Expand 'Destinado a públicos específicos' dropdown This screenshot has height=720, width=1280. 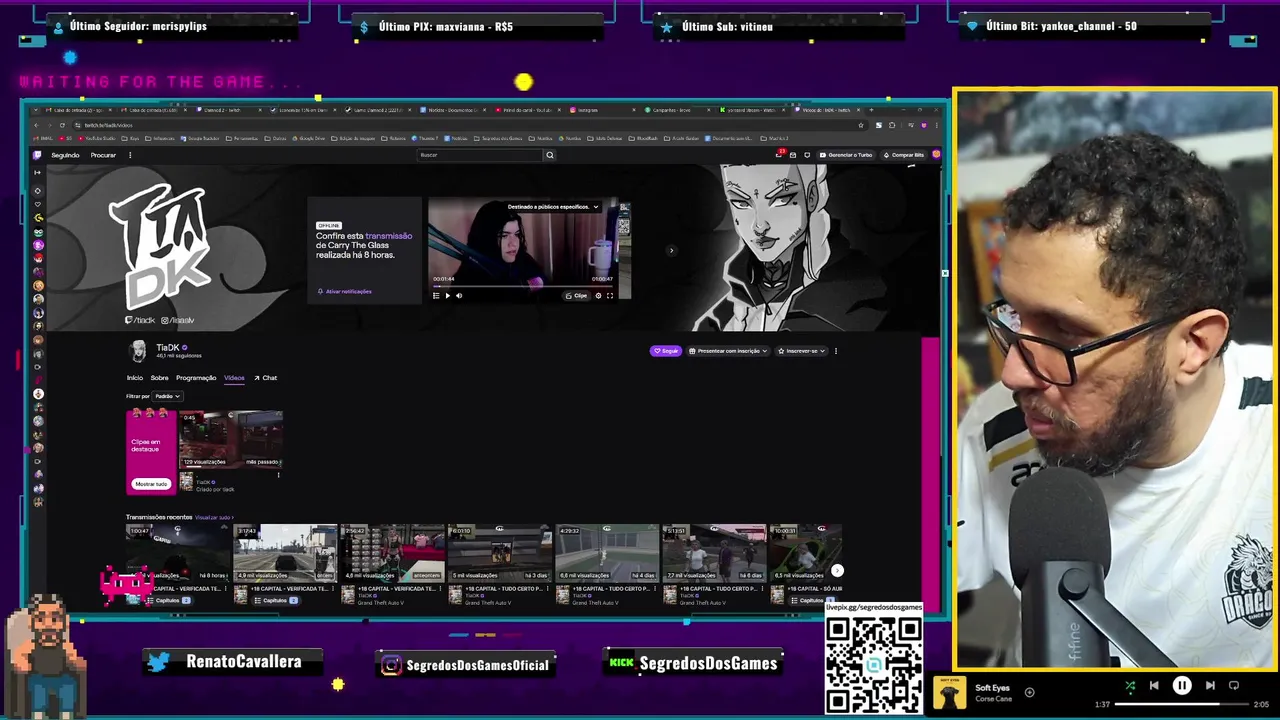[x=552, y=207]
